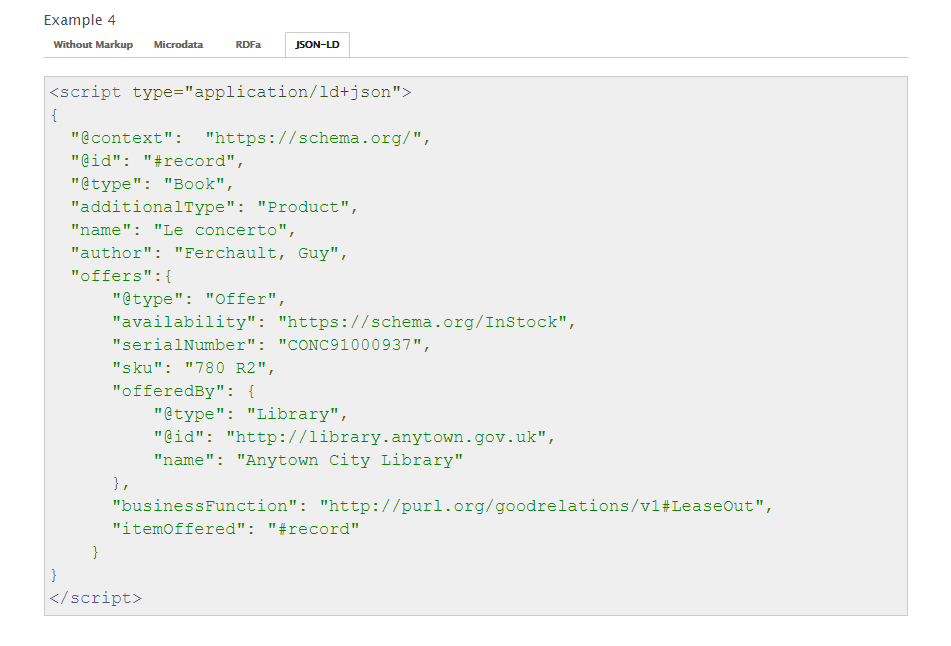
Task: Open the Microdata tab
Action: (178, 45)
